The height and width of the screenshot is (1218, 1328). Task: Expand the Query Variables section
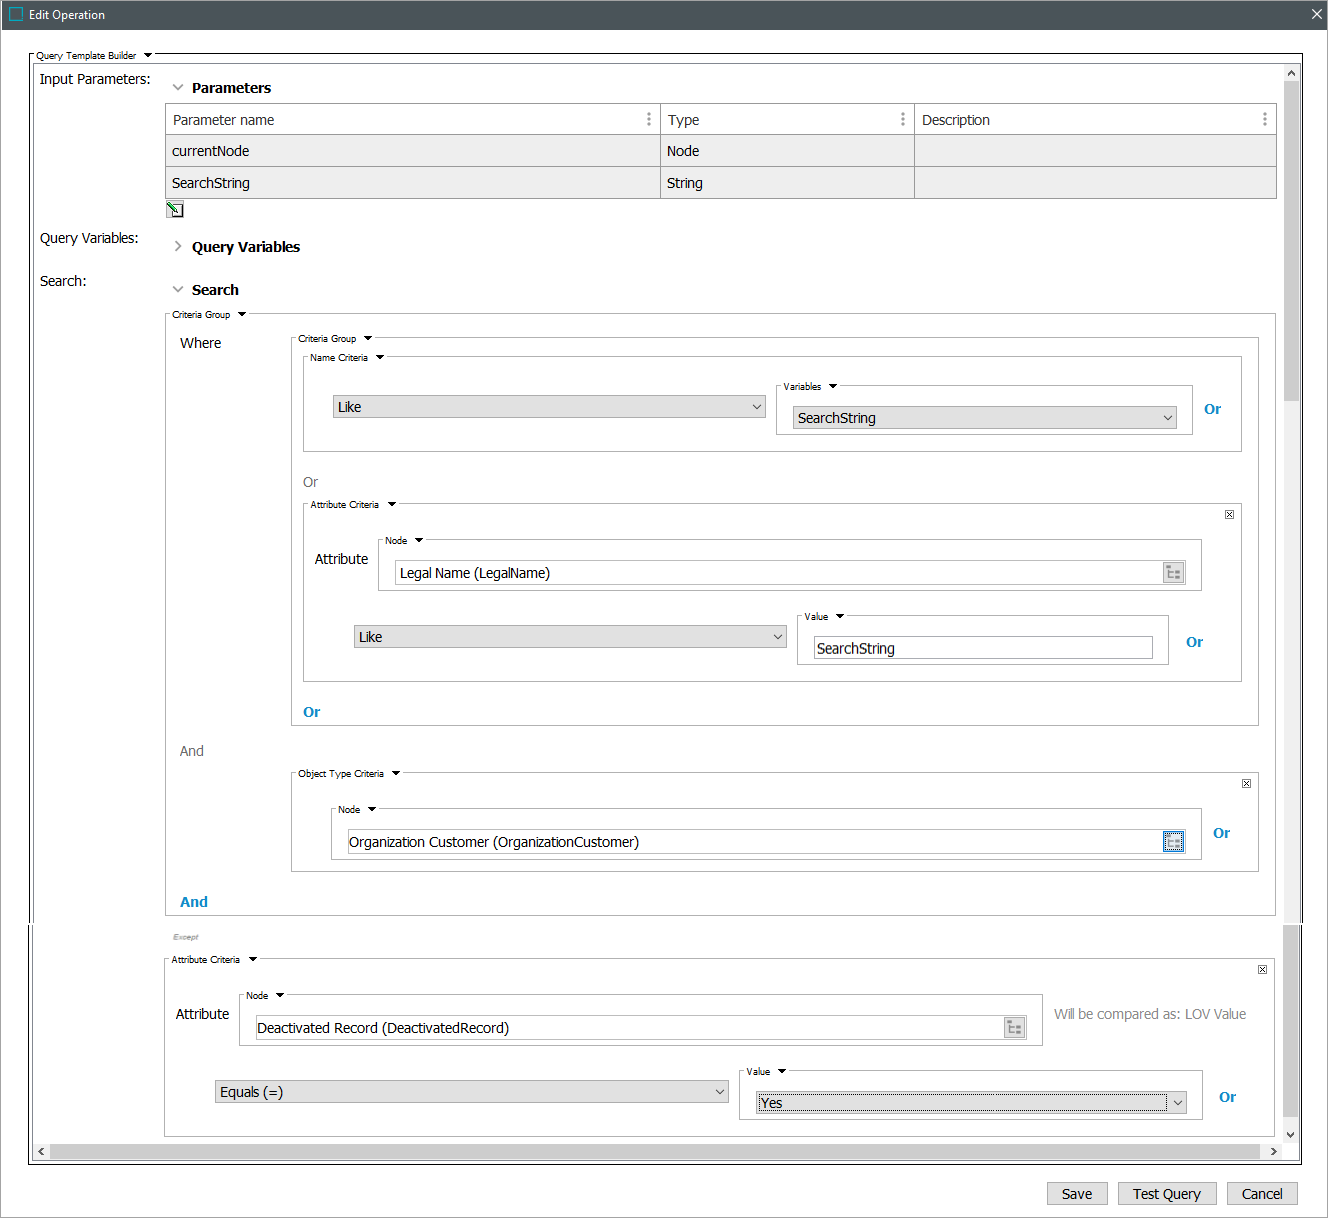coord(178,247)
